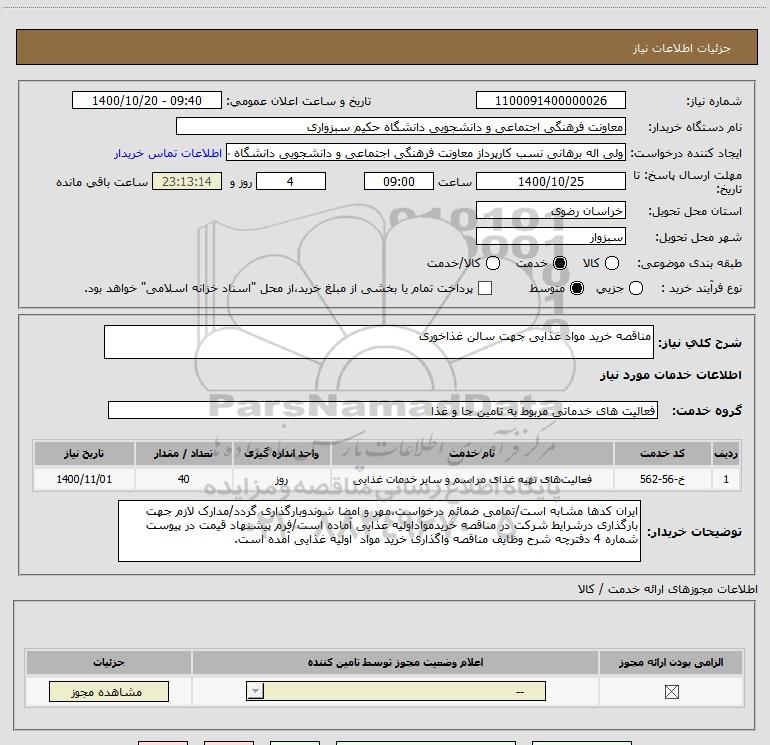
Task: Click the days remaining field showing 4
Action: coord(291,181)
